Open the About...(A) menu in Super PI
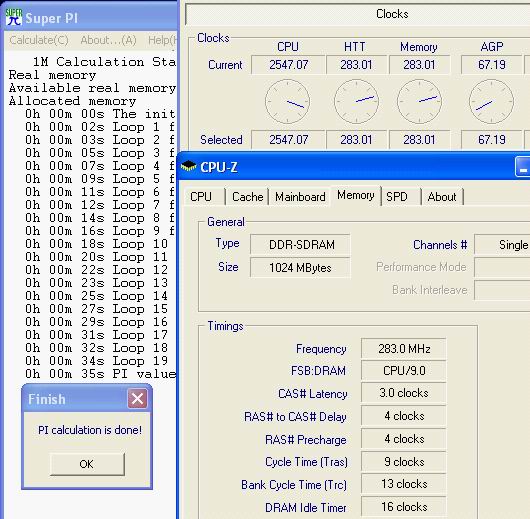The height and width of the screenshot is (519, 530). (109, 40)
